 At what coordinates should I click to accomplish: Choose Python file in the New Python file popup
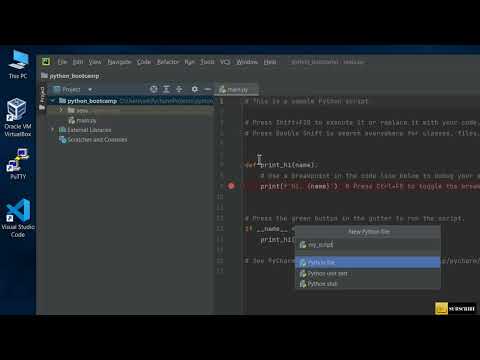[x=368, y=262]
